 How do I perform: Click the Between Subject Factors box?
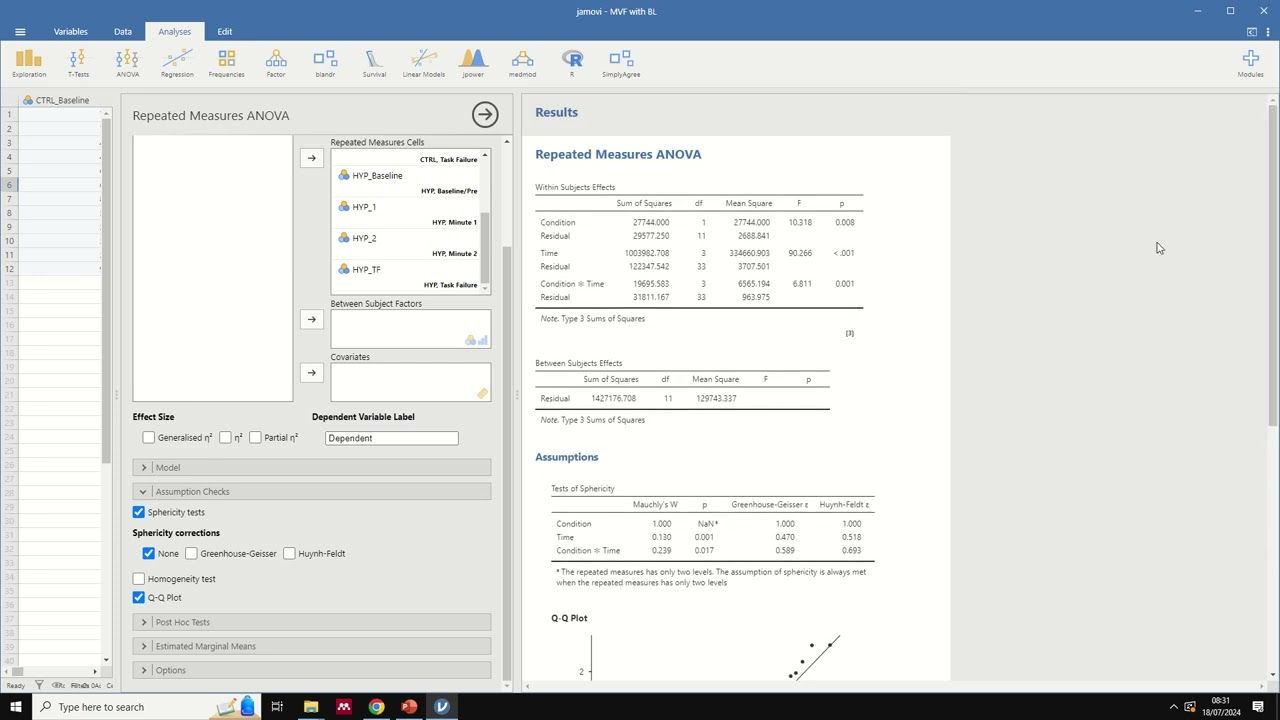pos(411,329)
